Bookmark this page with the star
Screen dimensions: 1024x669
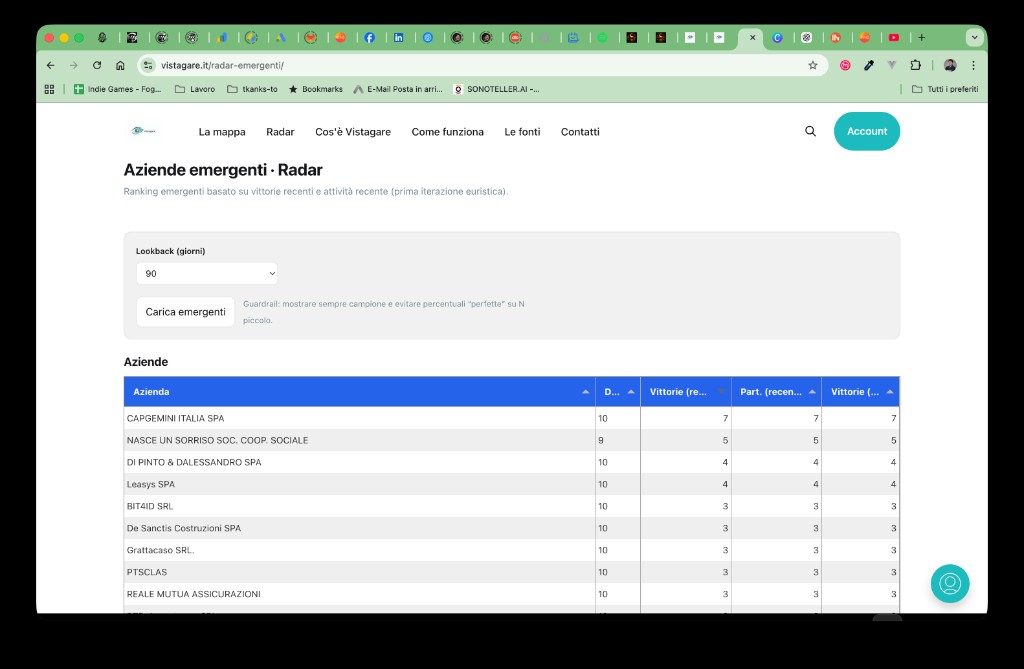[812, 65]
